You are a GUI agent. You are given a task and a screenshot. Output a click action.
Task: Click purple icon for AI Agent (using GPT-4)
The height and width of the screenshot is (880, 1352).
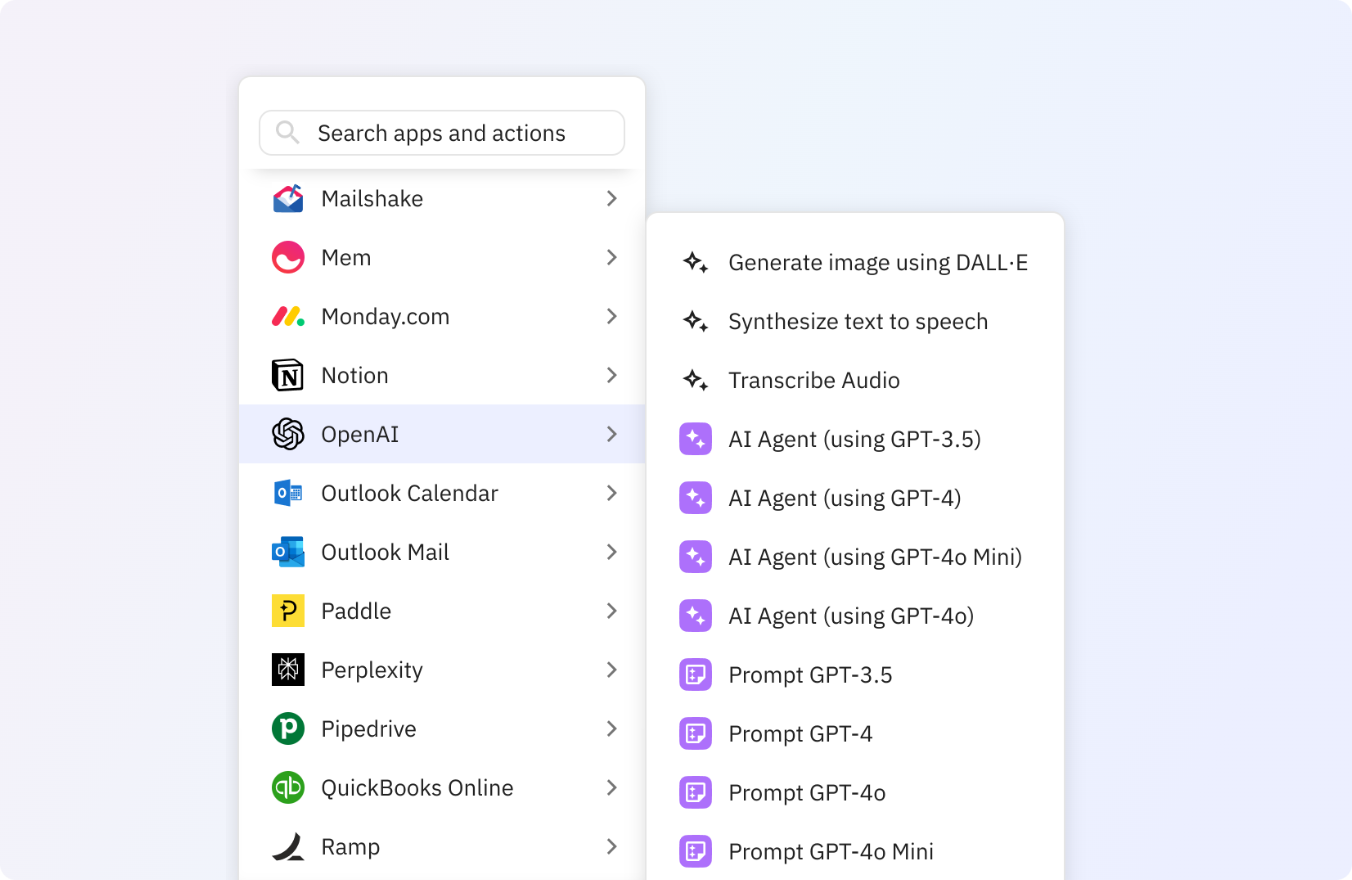(695, 498)
